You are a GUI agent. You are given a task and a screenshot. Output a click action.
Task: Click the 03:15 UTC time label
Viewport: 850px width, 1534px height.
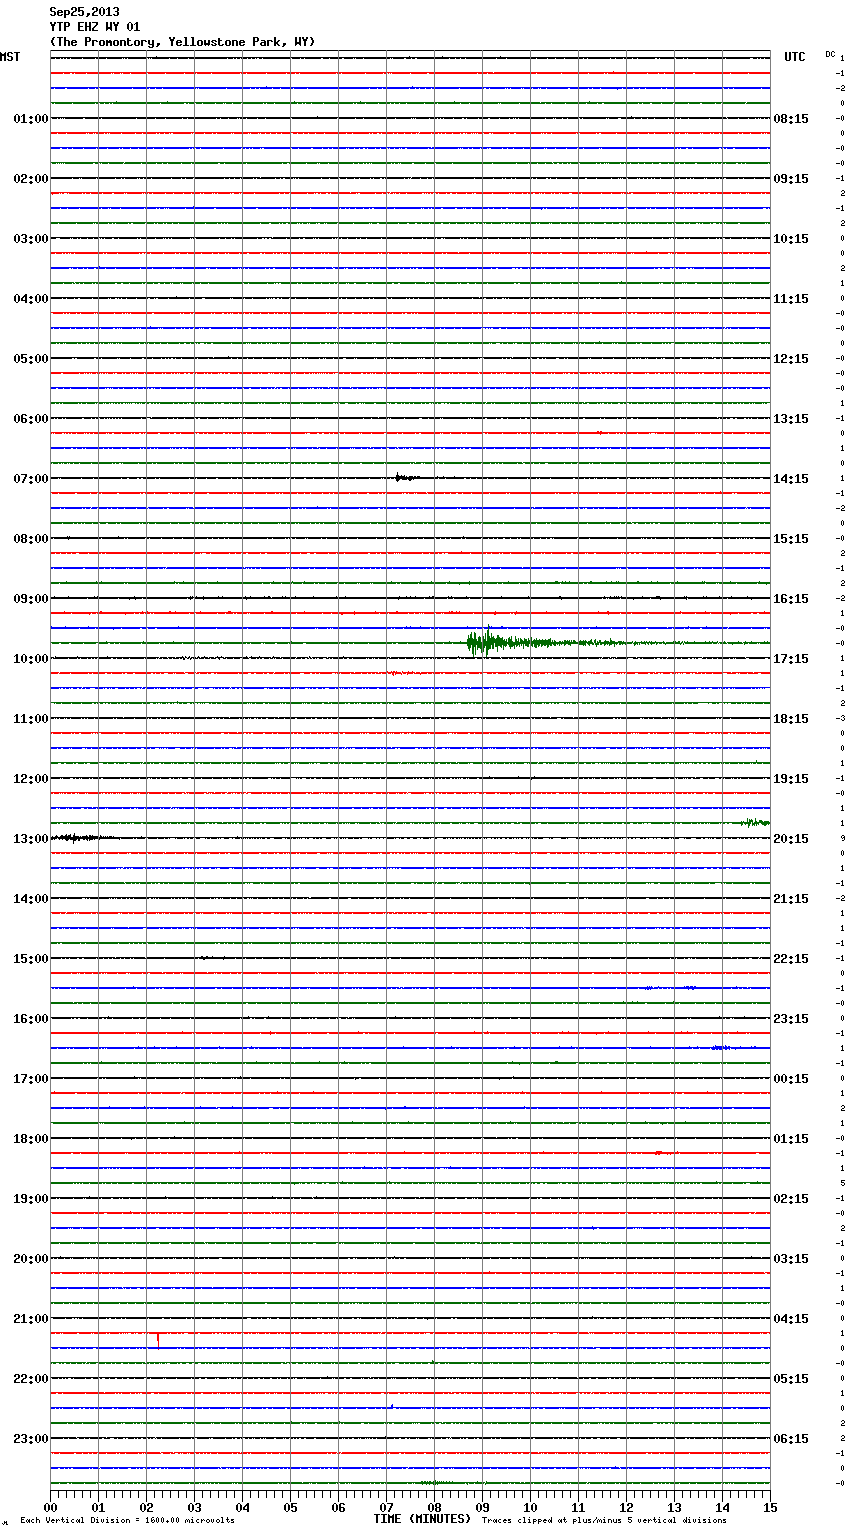click(x=791, y=1259)
